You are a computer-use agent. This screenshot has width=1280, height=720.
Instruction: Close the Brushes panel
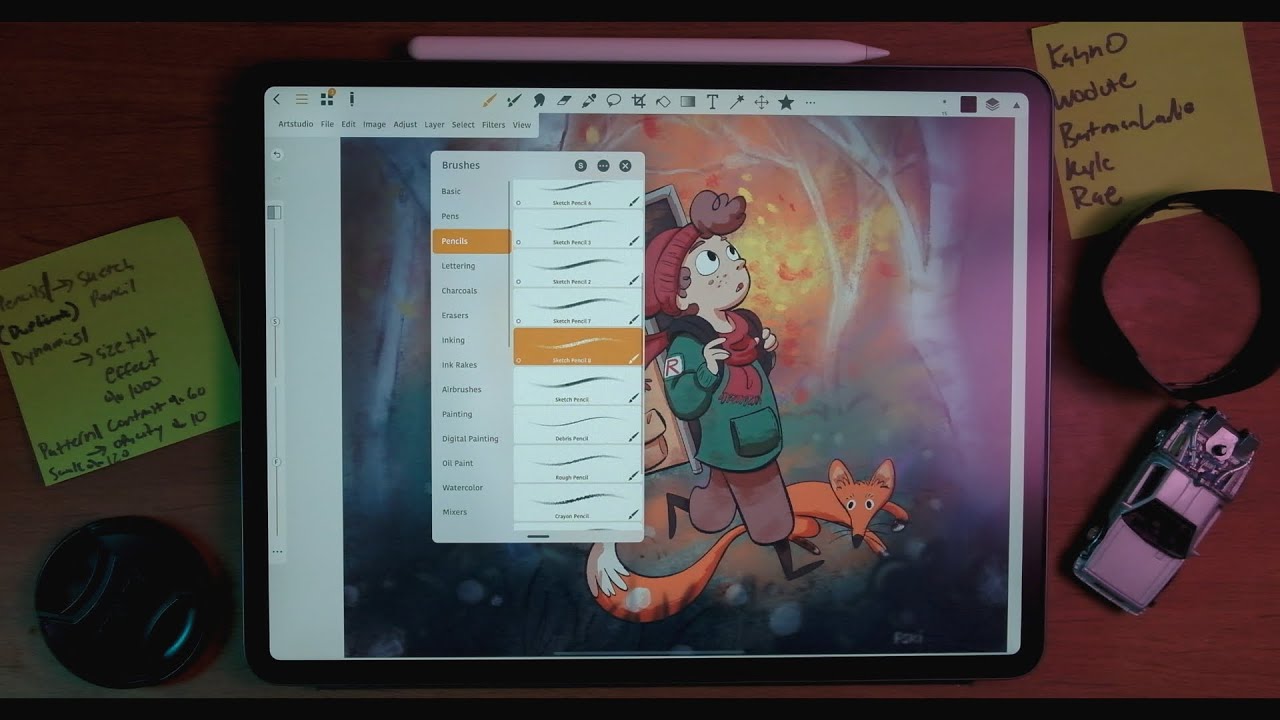click(x=625, y=166)
